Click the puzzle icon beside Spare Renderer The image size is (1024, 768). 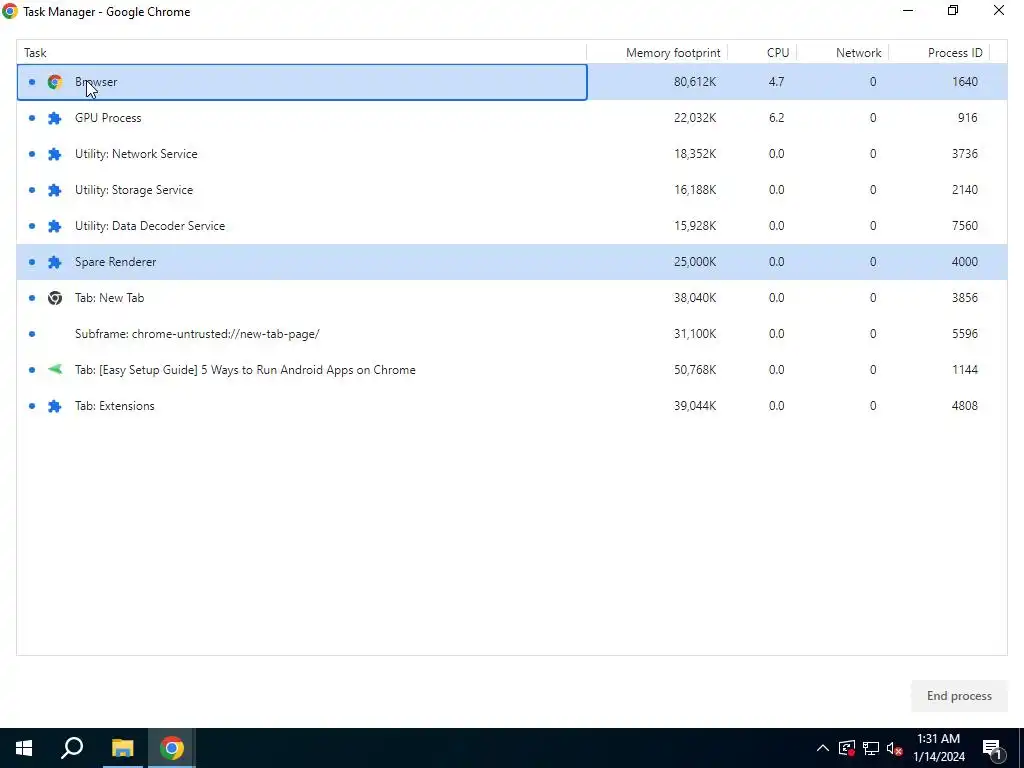tap(55, 262)
